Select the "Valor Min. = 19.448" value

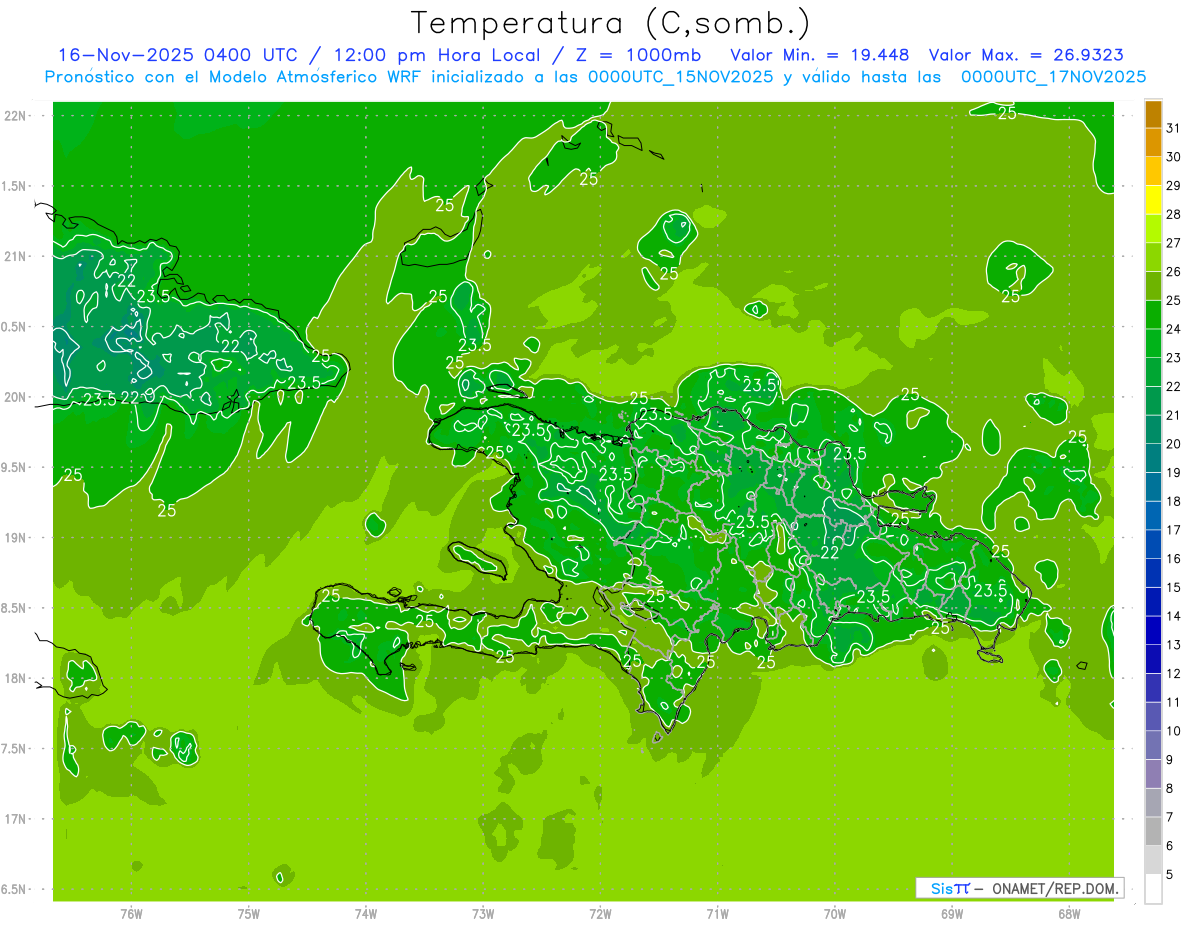pos(820,55)
